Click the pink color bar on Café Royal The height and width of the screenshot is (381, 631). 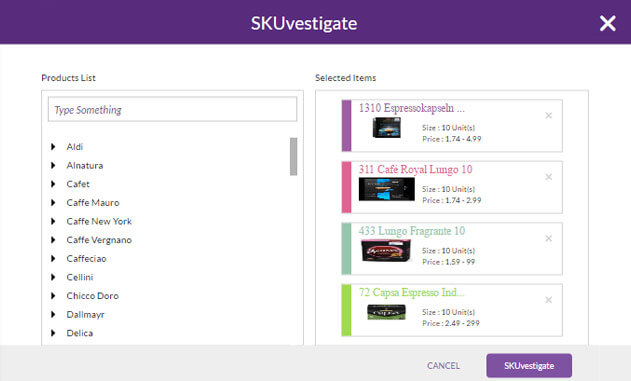click(346, 187)
